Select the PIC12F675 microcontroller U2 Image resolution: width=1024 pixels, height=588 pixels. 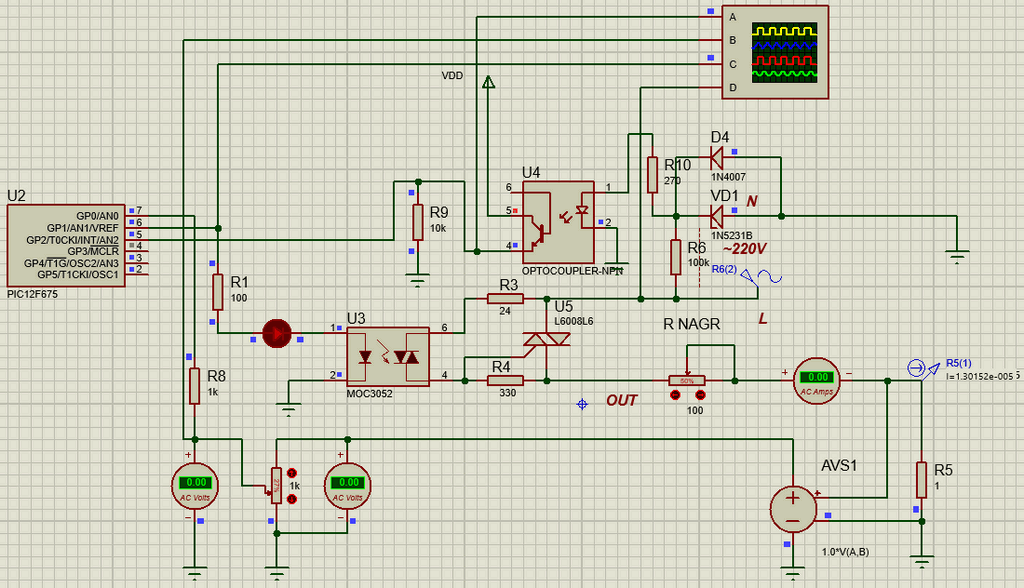[x=65, y=245]
